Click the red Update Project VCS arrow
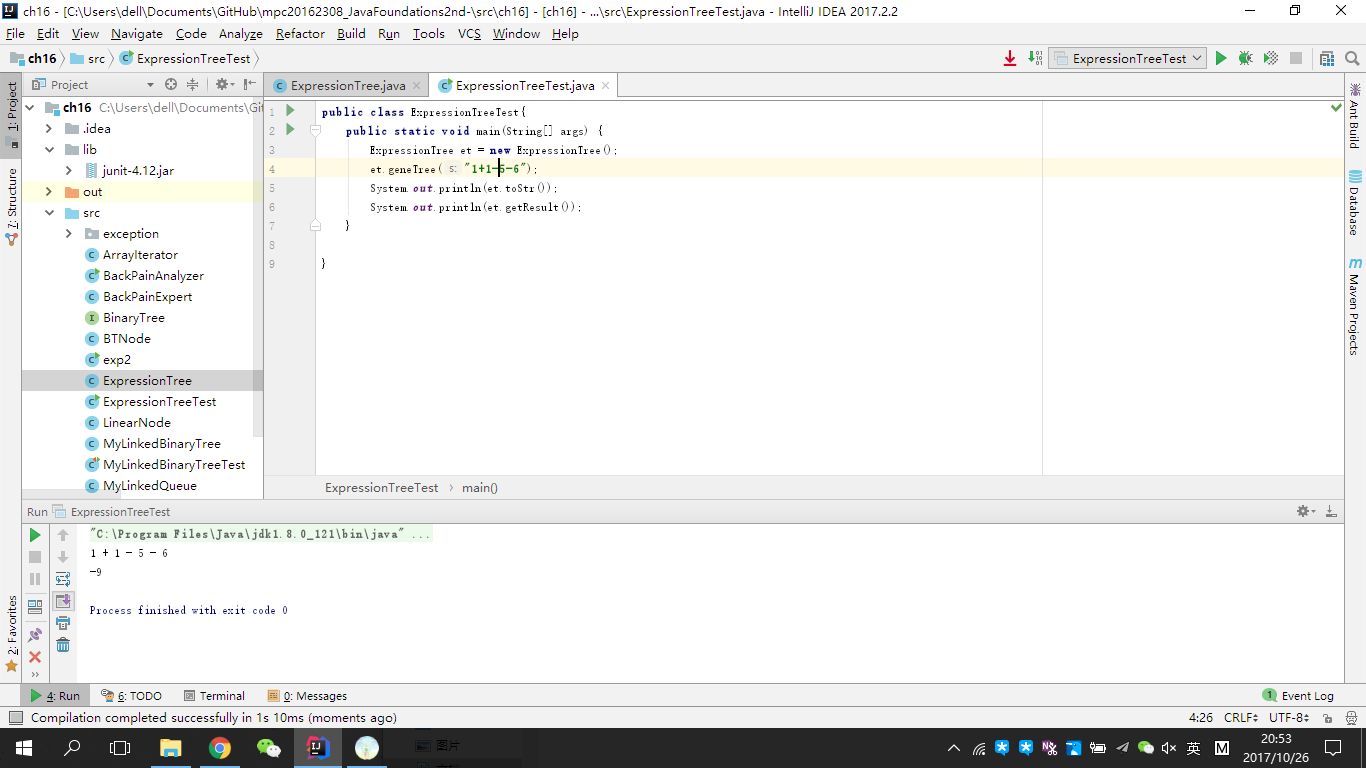 (1010, 58)
